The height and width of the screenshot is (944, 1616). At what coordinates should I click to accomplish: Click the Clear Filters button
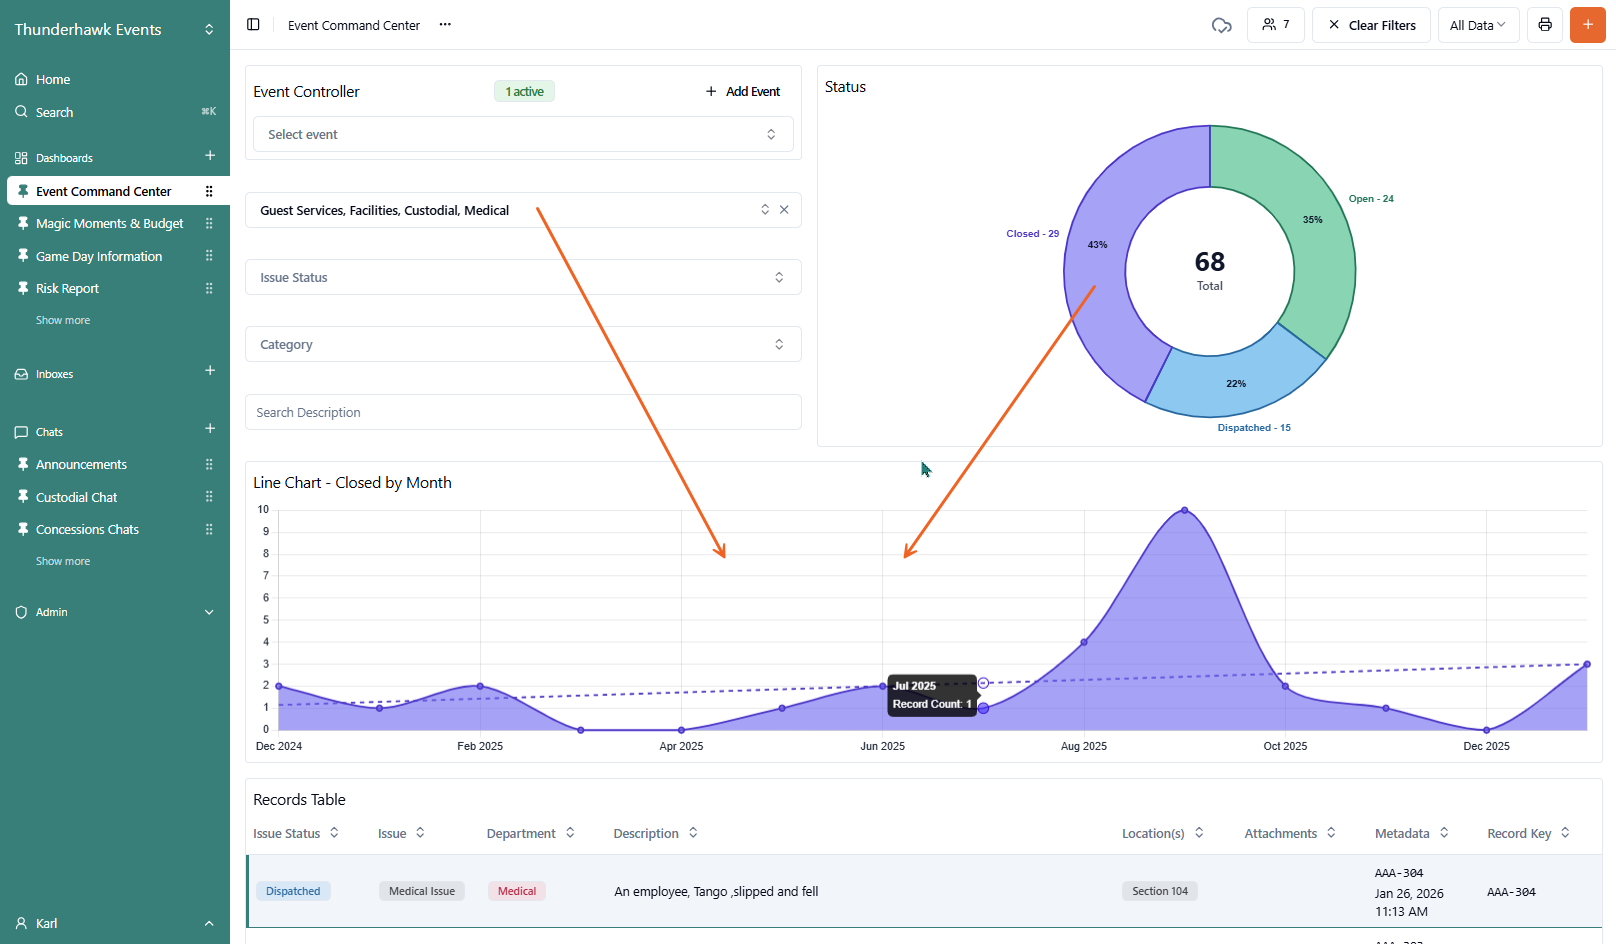click(x=1371, y=25)
